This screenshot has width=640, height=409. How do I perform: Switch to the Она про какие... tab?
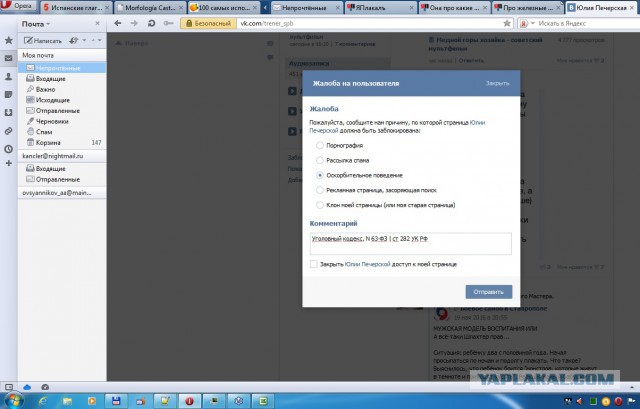click(x=454, y=7)
